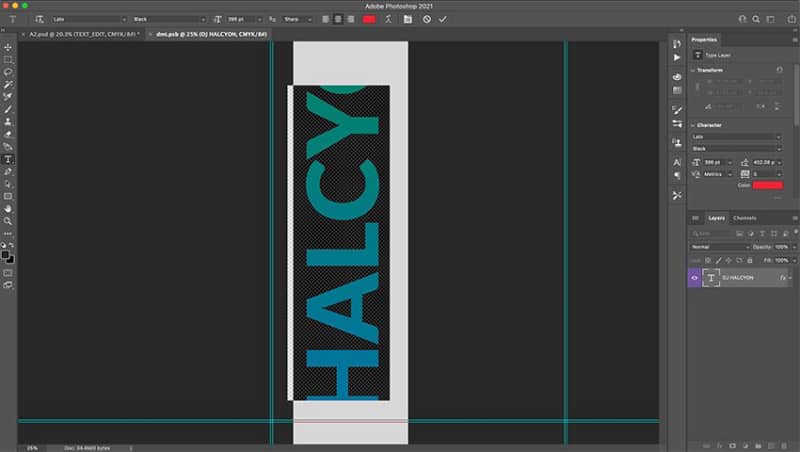The width and height of the screenshot is (800, 452).
Task: Switch to the Channels tab
Action: (744, 218)
